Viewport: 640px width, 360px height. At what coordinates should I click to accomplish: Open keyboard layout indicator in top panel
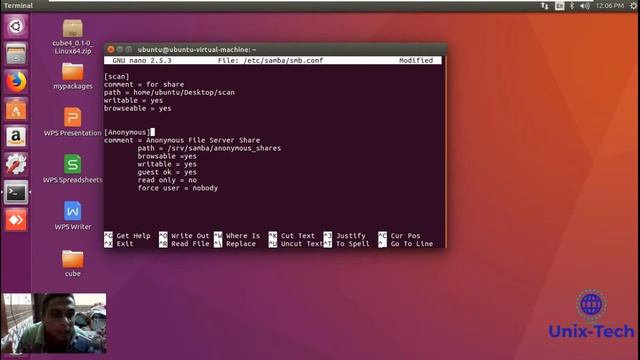[560, 6]
